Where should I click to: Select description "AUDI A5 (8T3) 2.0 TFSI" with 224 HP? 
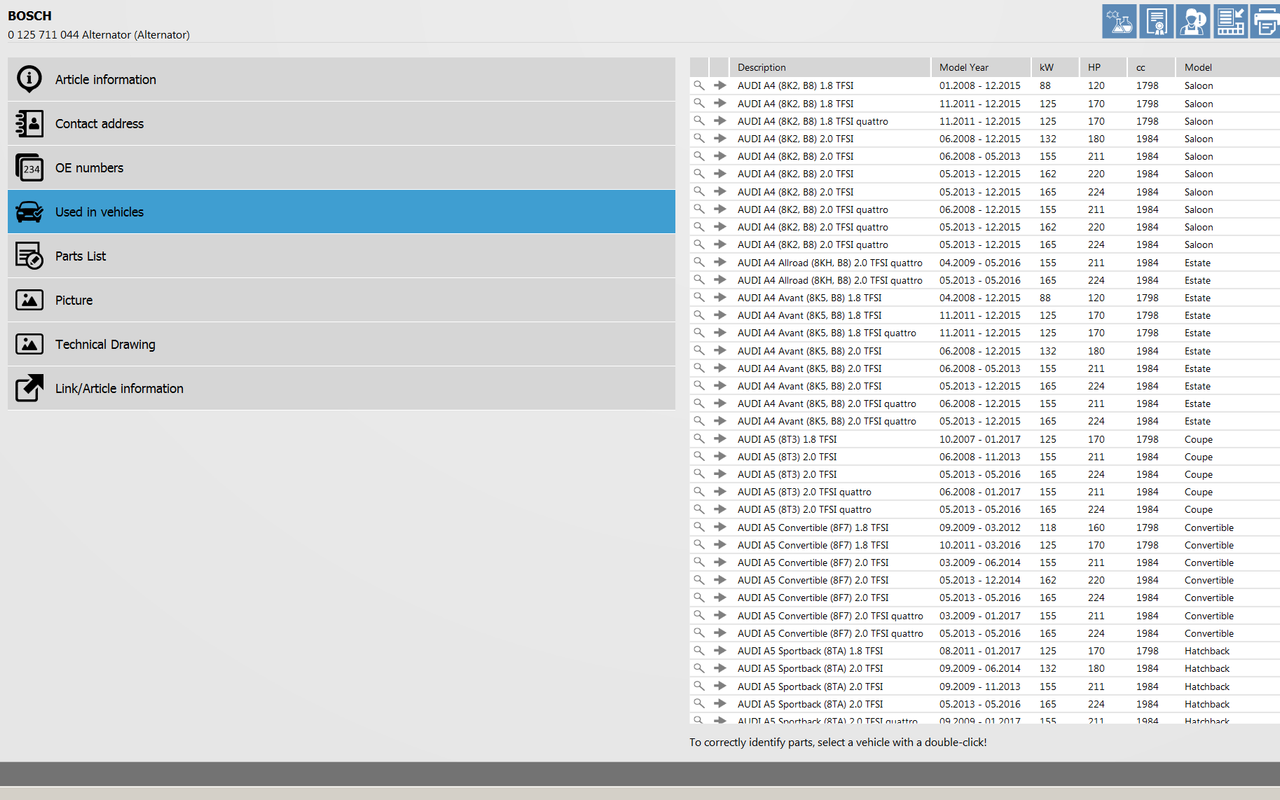pyautogui.click(x=787, y=474)
